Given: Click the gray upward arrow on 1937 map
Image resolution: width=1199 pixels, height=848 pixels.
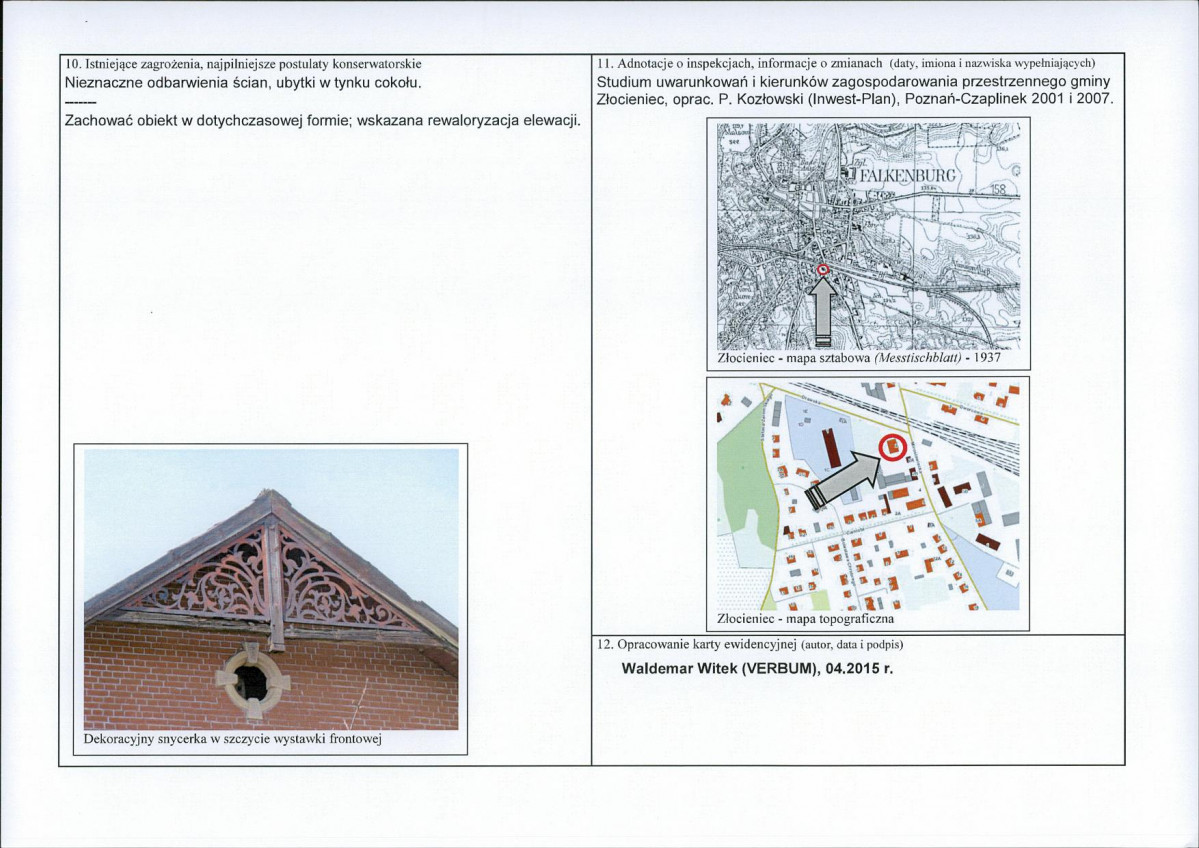Looking at the screenshot, I should pyautogui.click(x=823, y=310).
